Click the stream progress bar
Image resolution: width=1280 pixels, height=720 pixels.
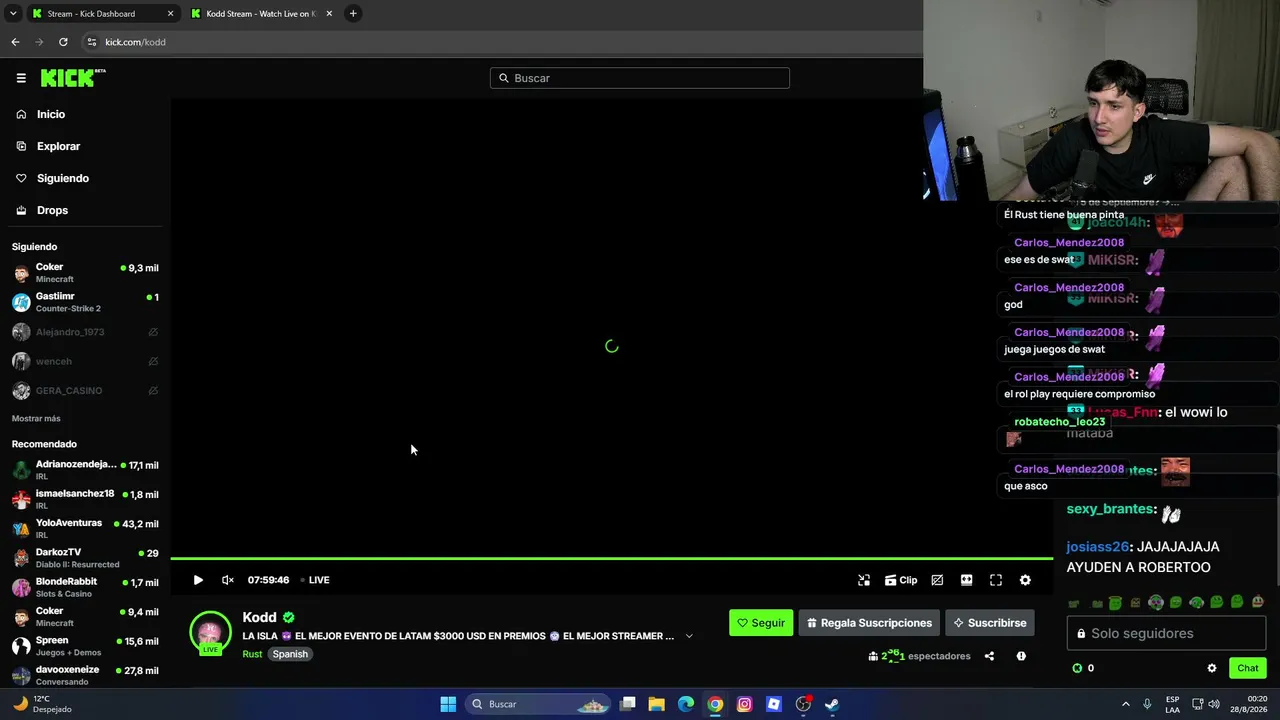[x=611, y=558]
